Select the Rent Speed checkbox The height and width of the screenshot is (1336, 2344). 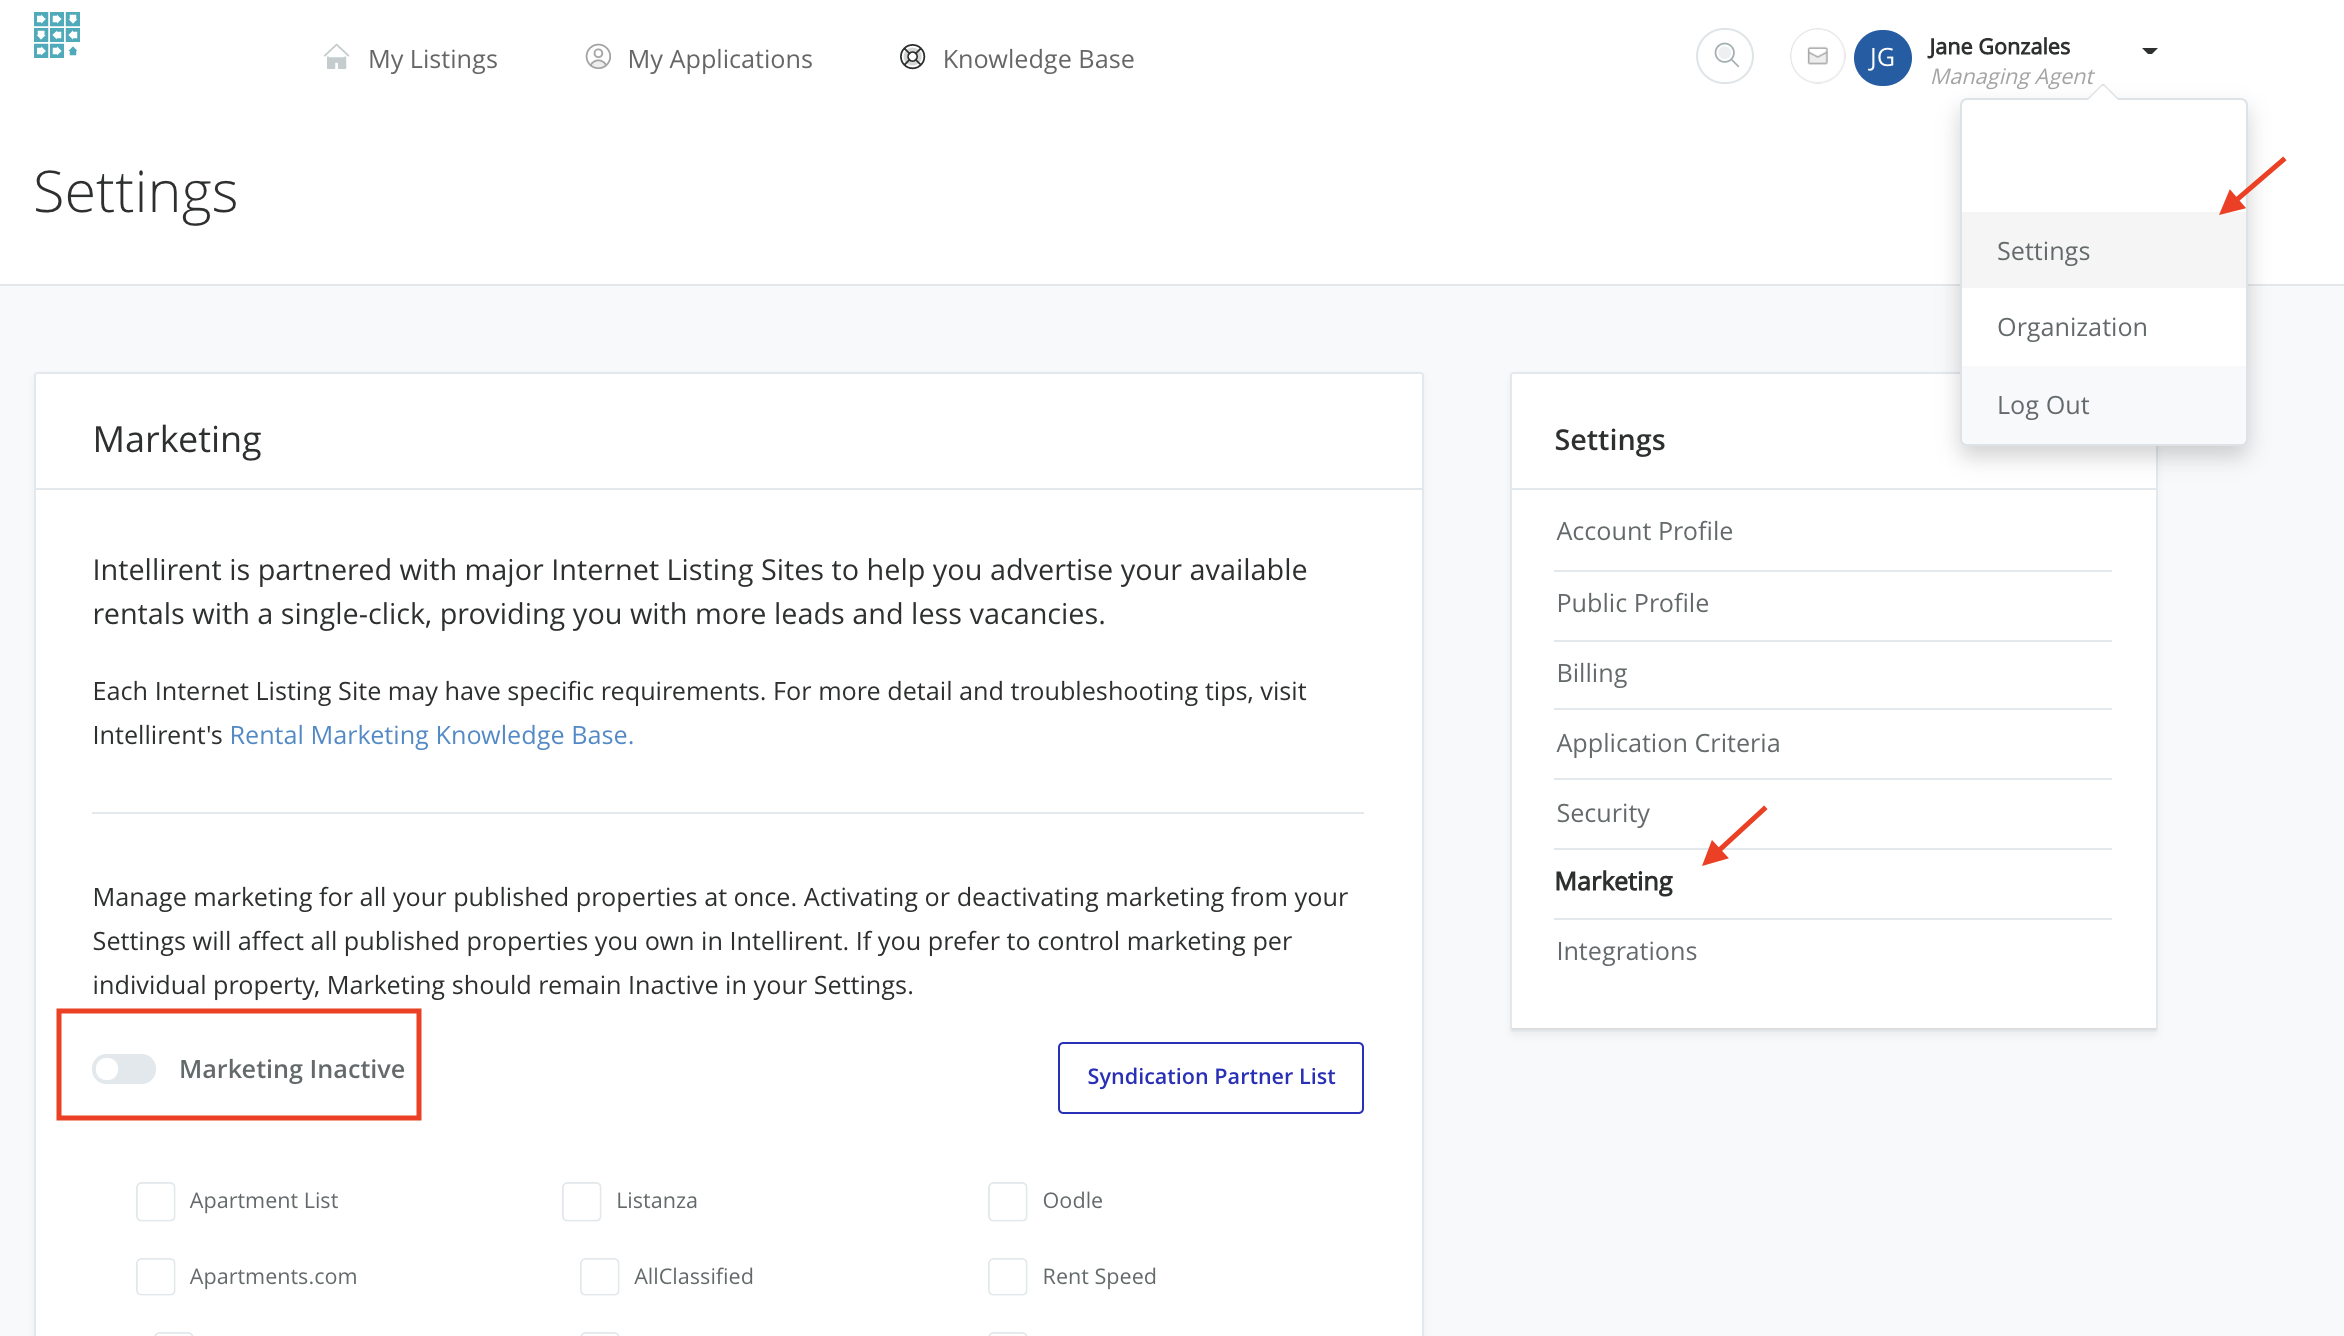pos(1008,1277)
